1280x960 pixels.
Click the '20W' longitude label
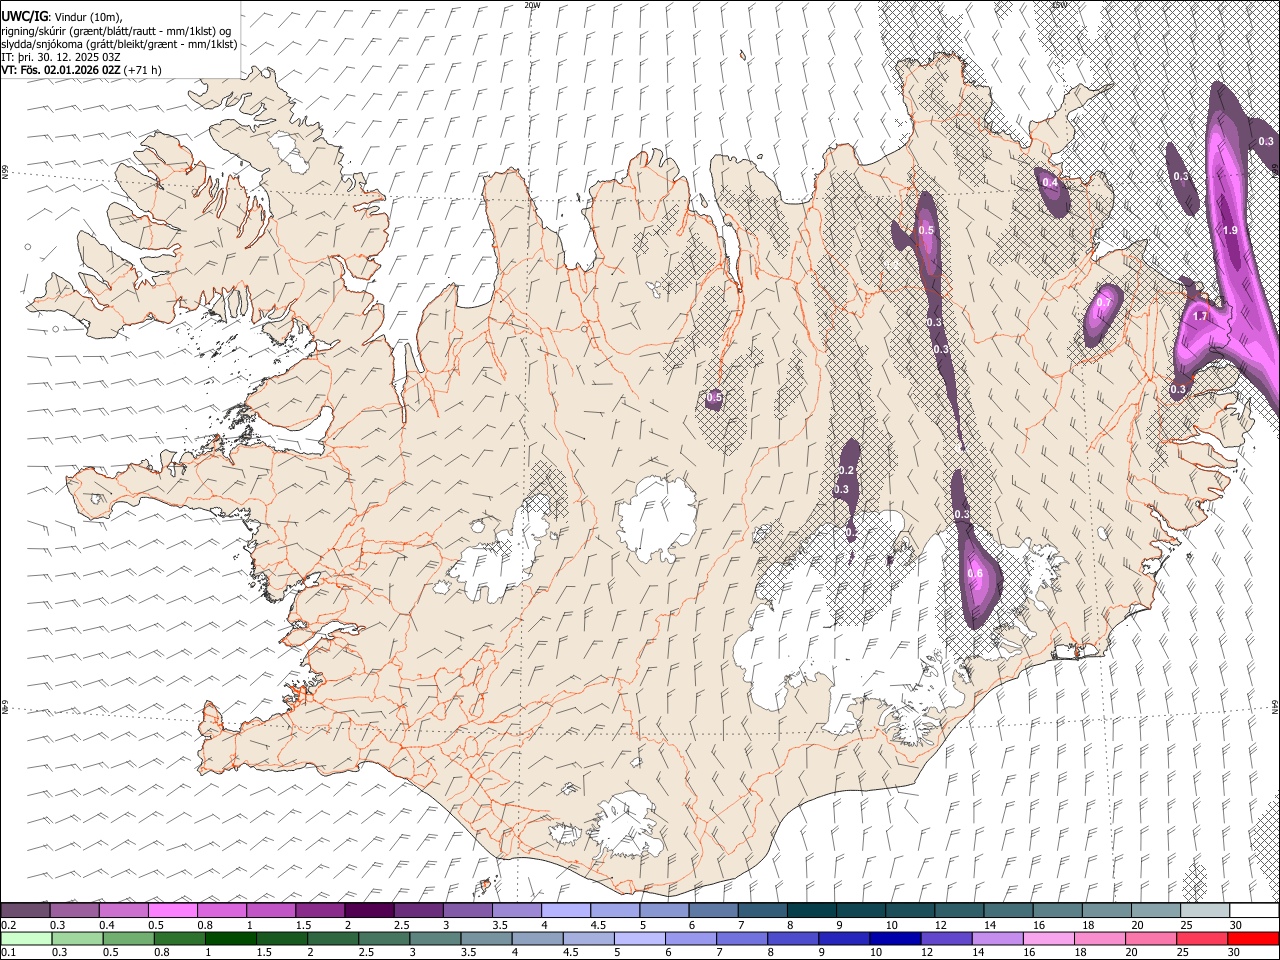[531, 5]
